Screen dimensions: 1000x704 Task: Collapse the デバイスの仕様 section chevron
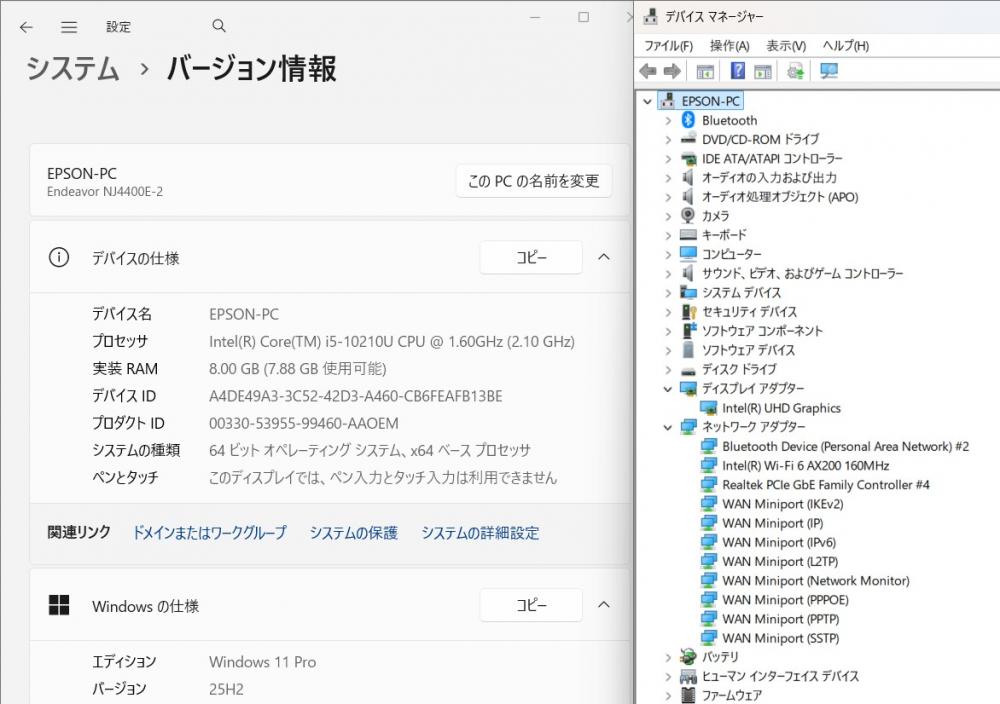click(604, 257)
